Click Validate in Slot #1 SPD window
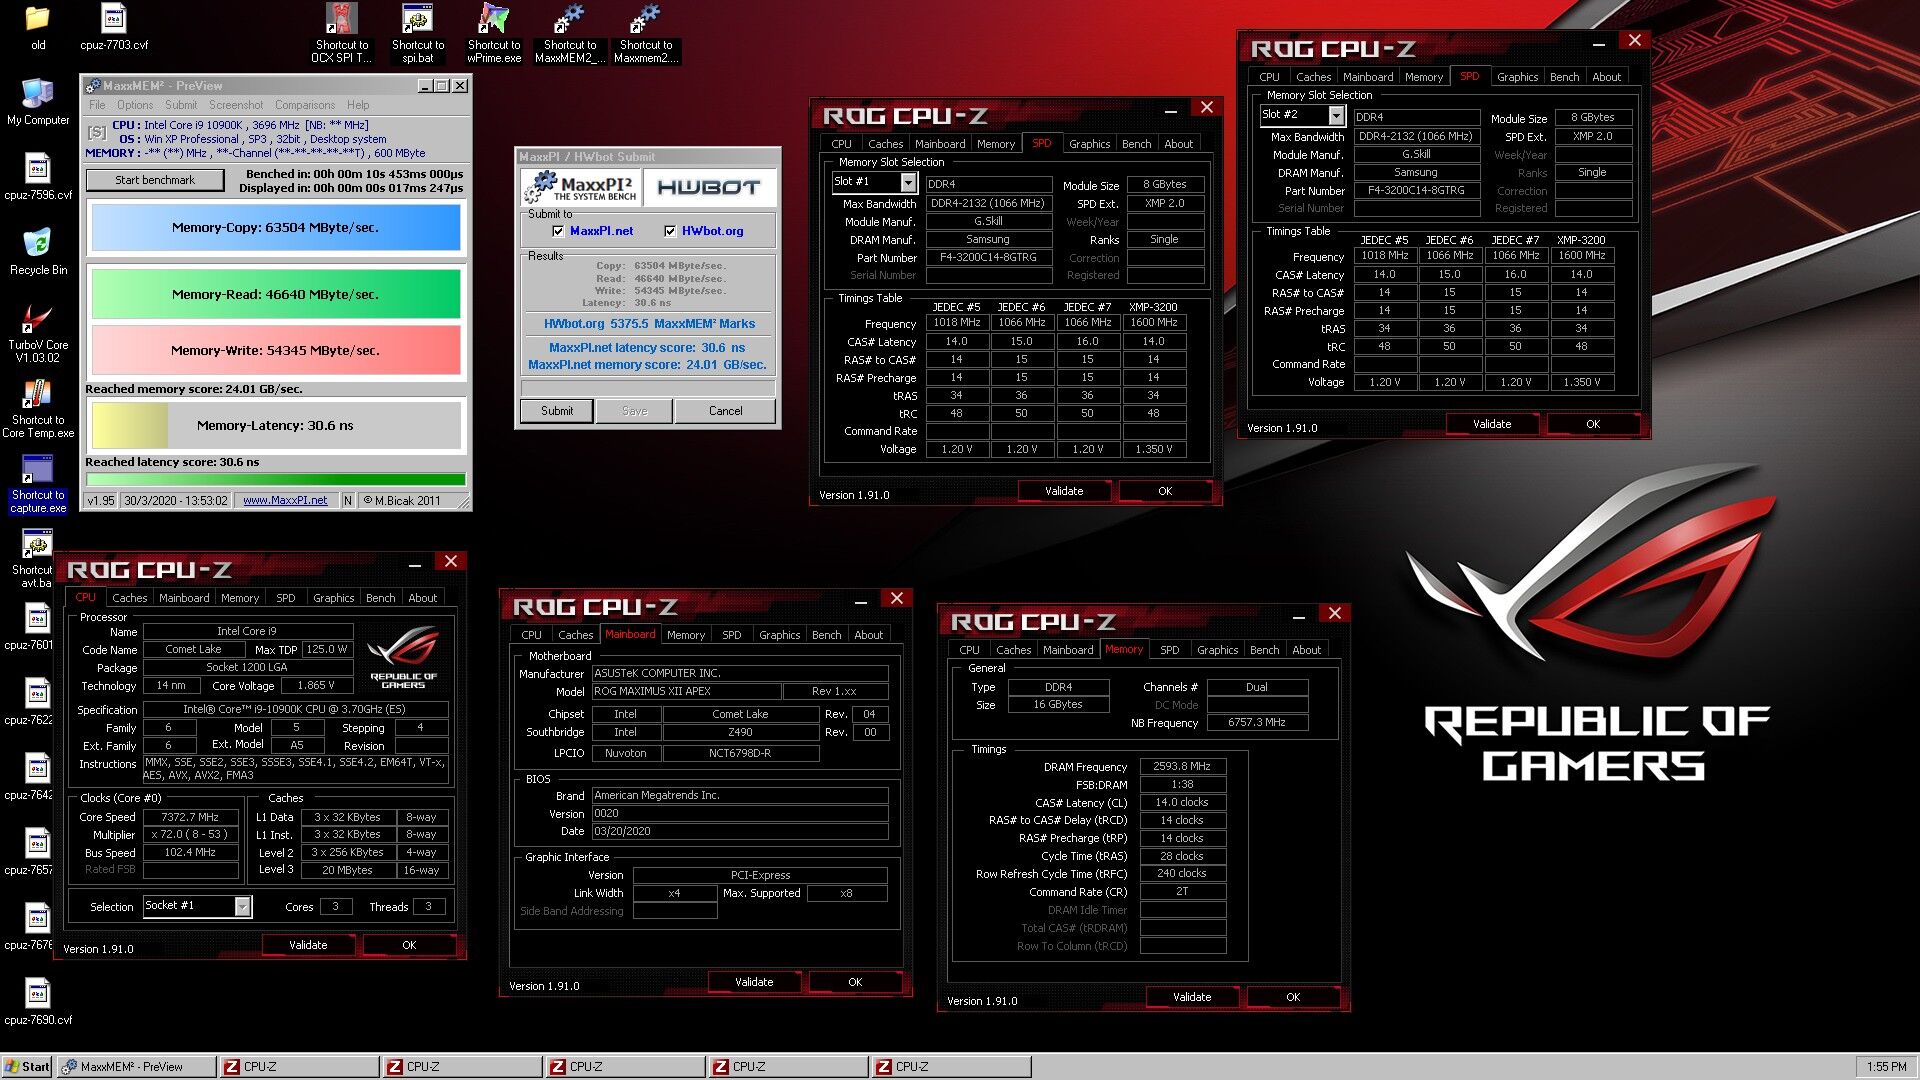Screen dimensions: 1920x1080 tap(1064, 491)
